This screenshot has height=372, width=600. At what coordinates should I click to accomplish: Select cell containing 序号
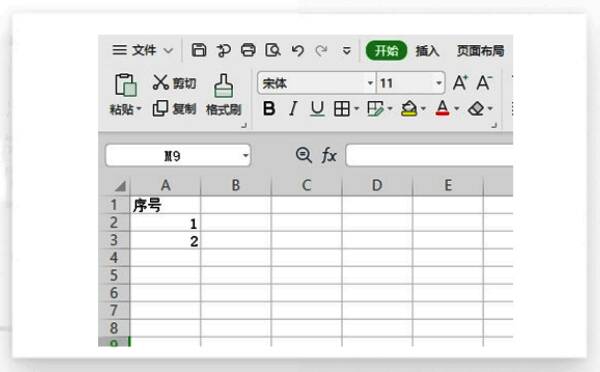pyautogui.click(x=165, y=205)
